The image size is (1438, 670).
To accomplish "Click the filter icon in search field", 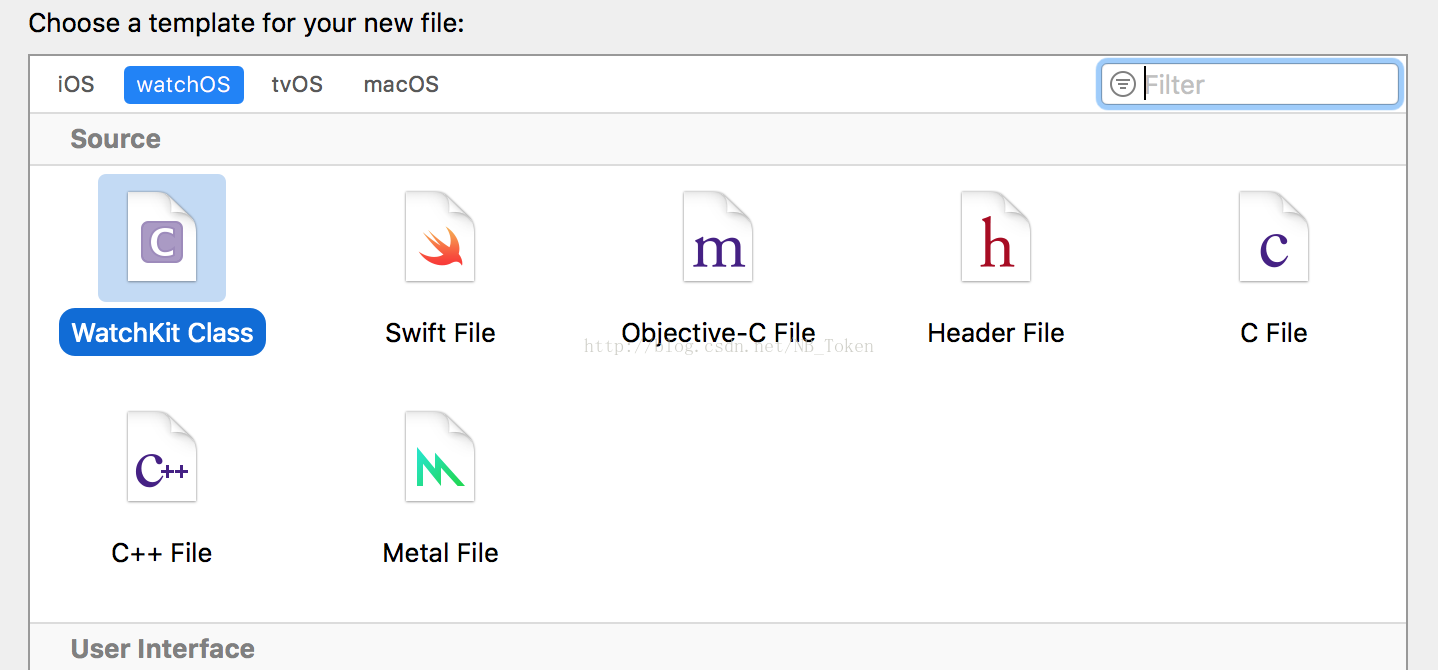I will [x=1123, y=84].
